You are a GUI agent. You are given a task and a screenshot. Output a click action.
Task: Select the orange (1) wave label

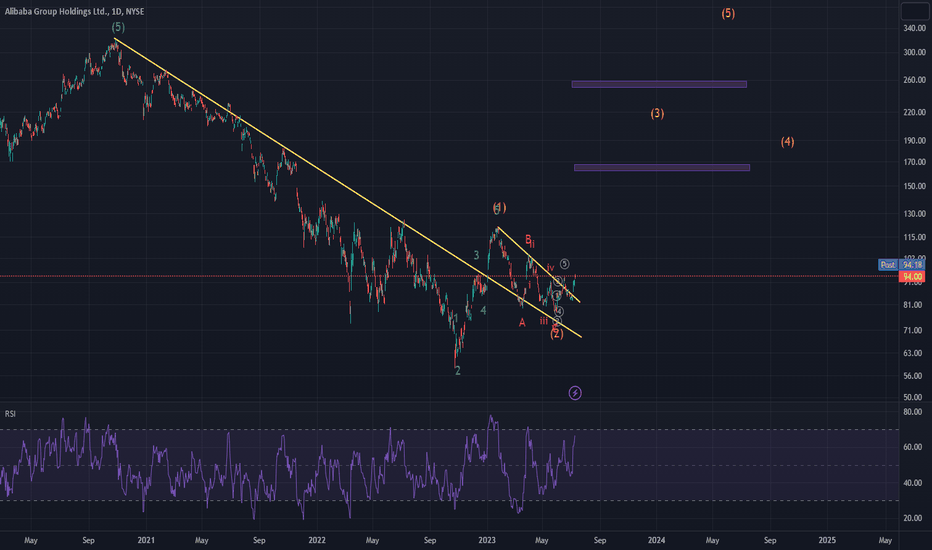tap(499, 208)
